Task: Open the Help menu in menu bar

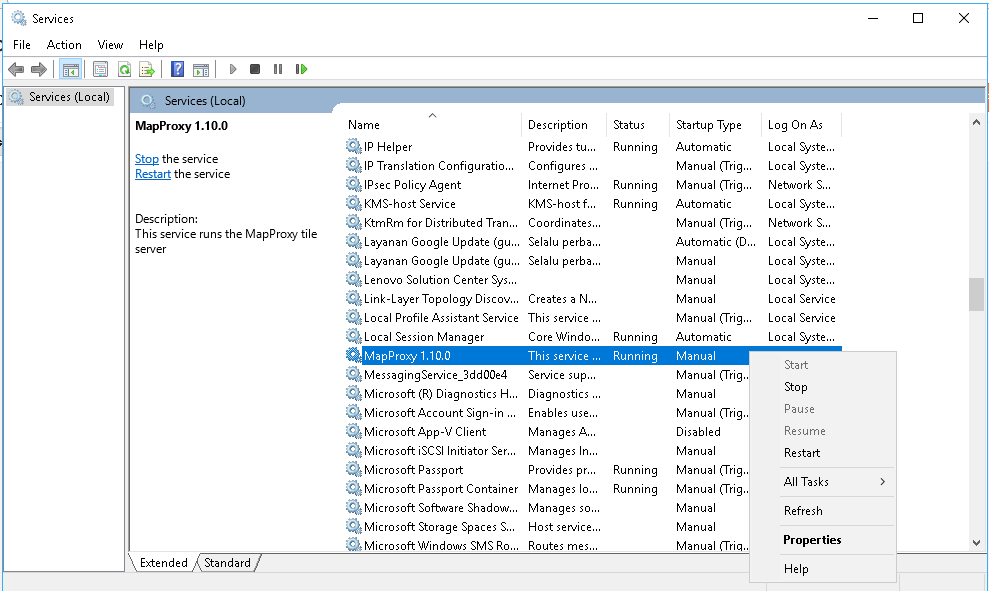Action: coord(151,45)
